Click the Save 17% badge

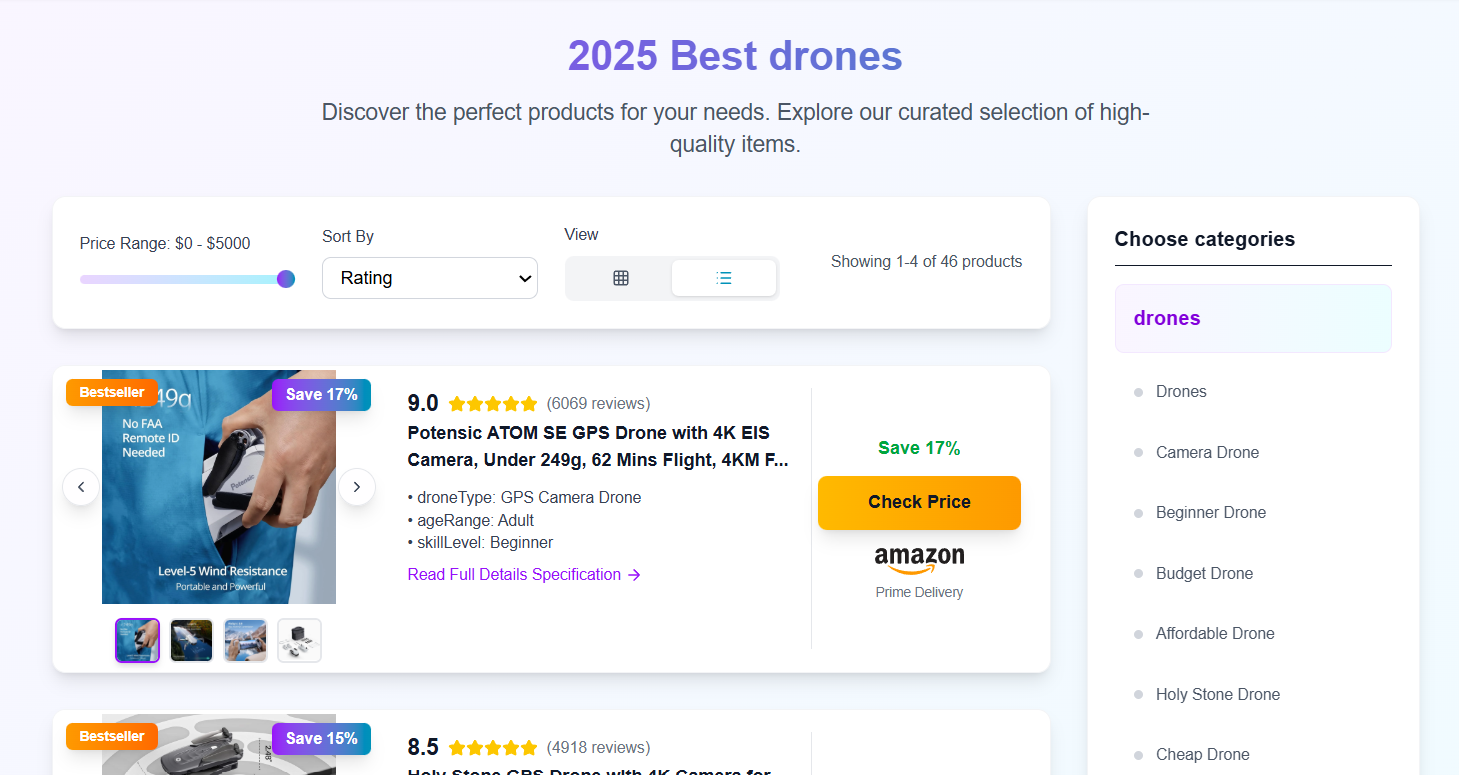320,395
